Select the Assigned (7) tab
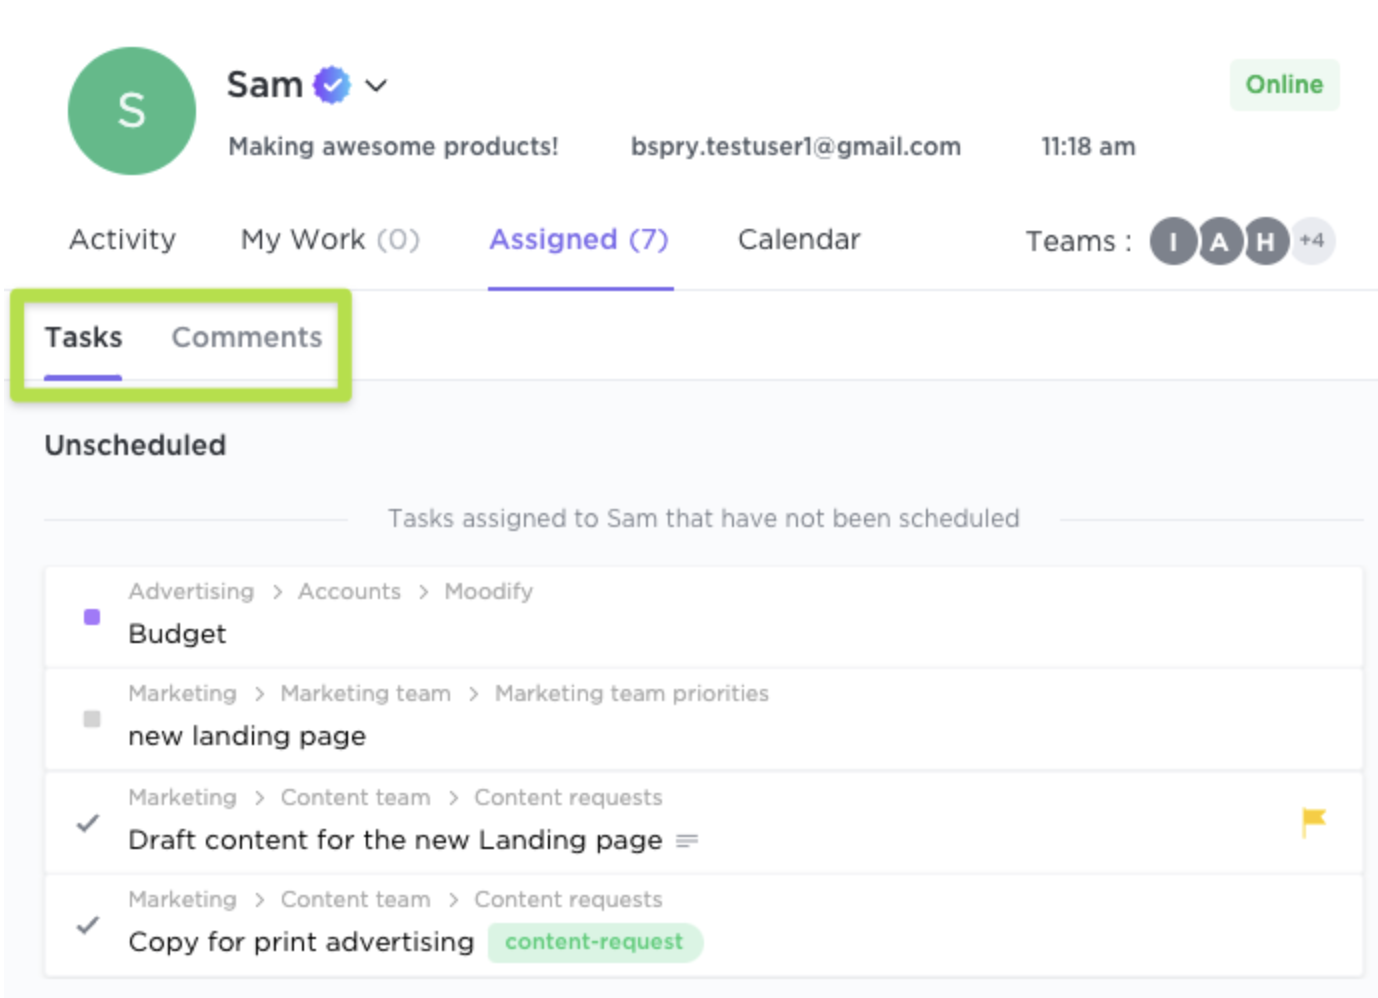 [x=579, y=240]
